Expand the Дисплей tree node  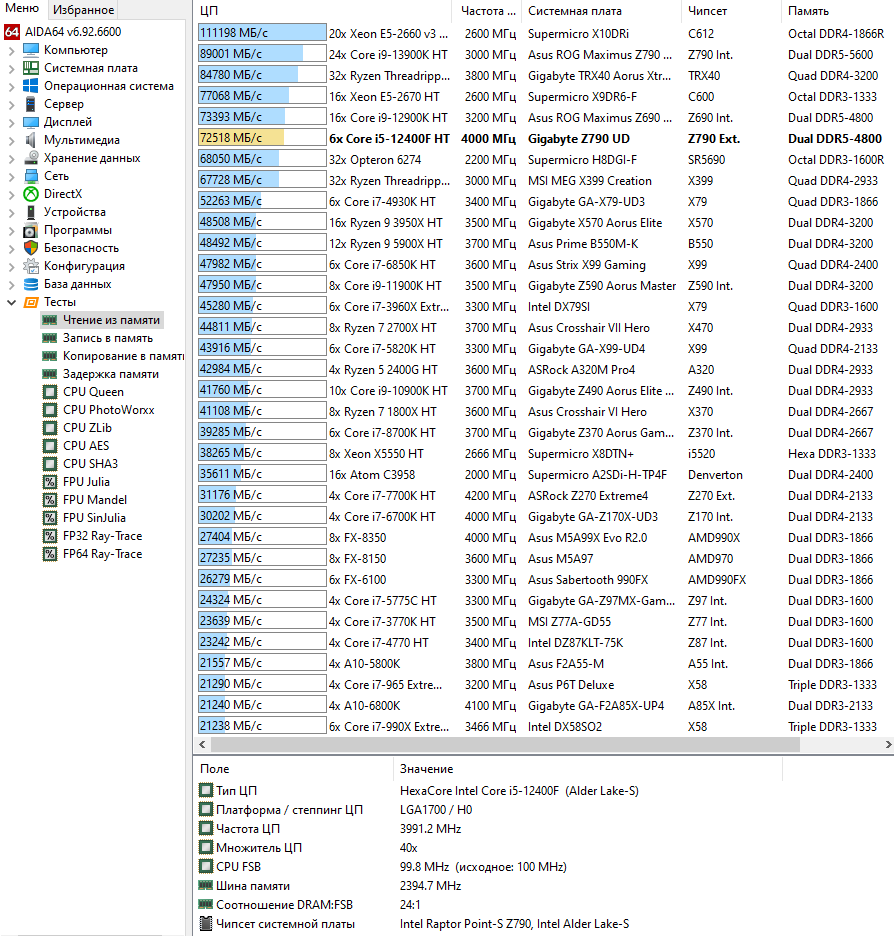click(x=11, y=122)
